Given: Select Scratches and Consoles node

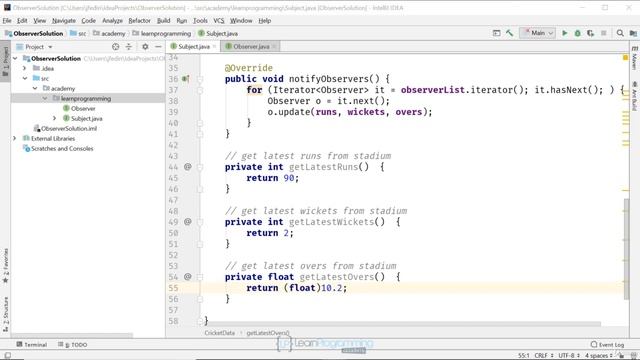Looking at the screenshot, I should [x=62, y=149].
